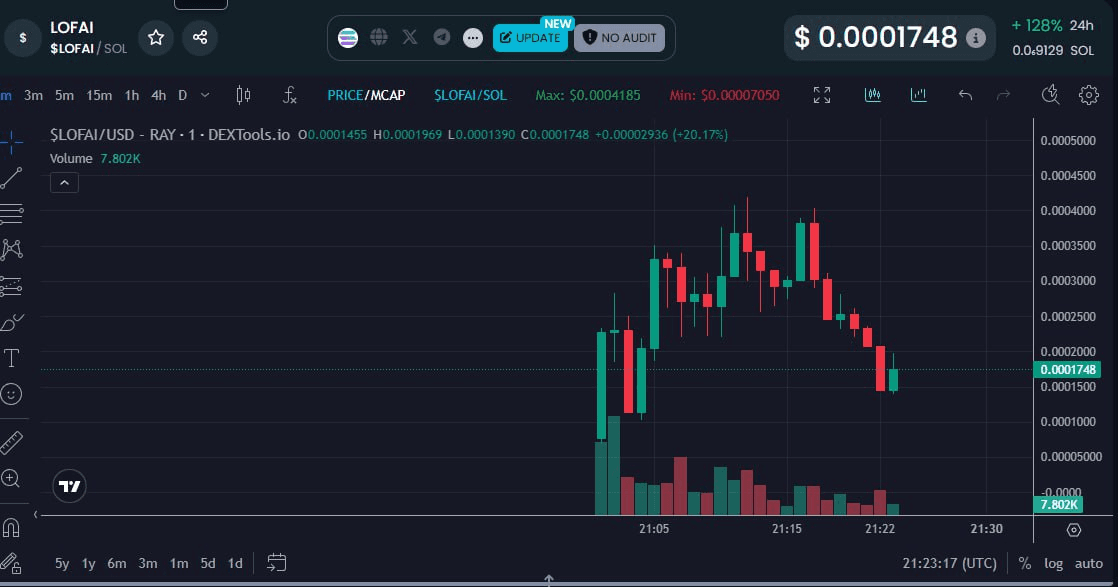Click the LOFAI token logo
Image resolution: width=1118 pixels, height=587 pixels.
click(x=23, y=37)
